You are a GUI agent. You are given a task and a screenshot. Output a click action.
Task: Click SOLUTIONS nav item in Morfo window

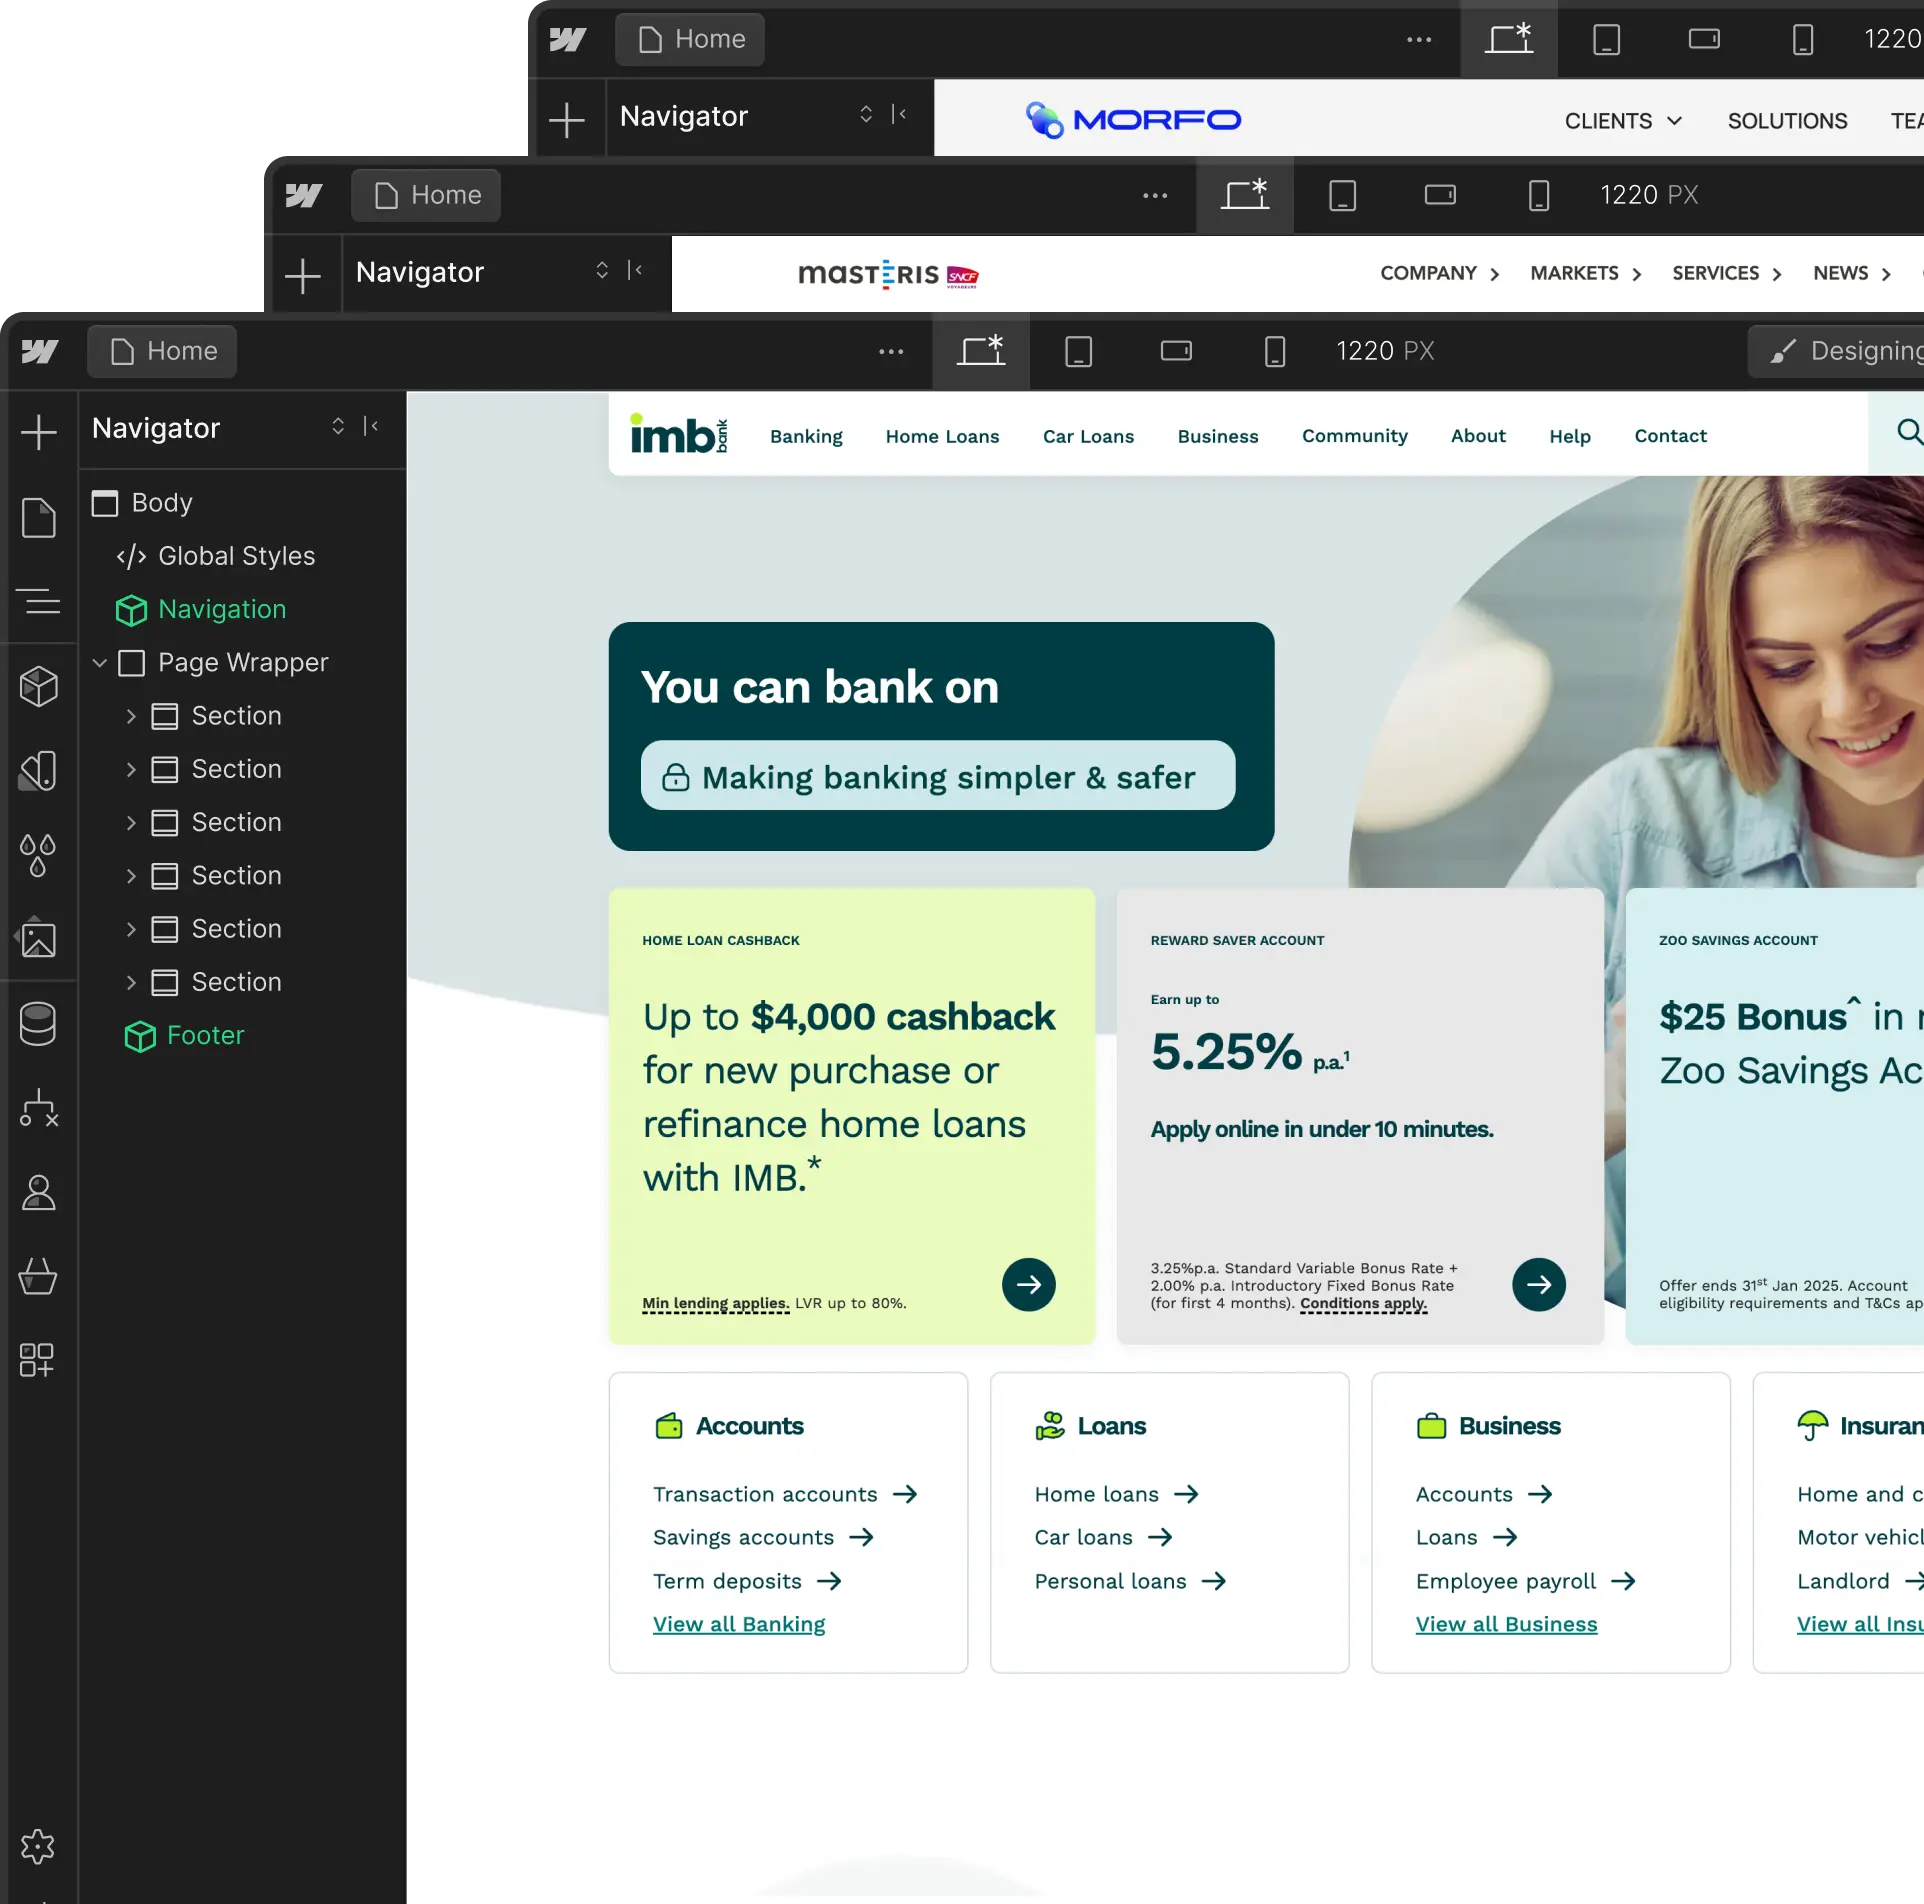pos(1787,121)
